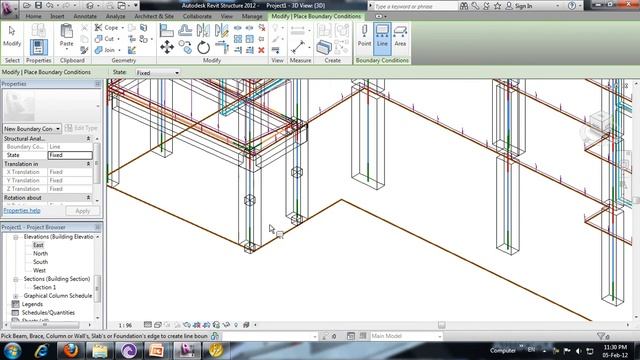Open the Analyze ribbon tab

116,16
